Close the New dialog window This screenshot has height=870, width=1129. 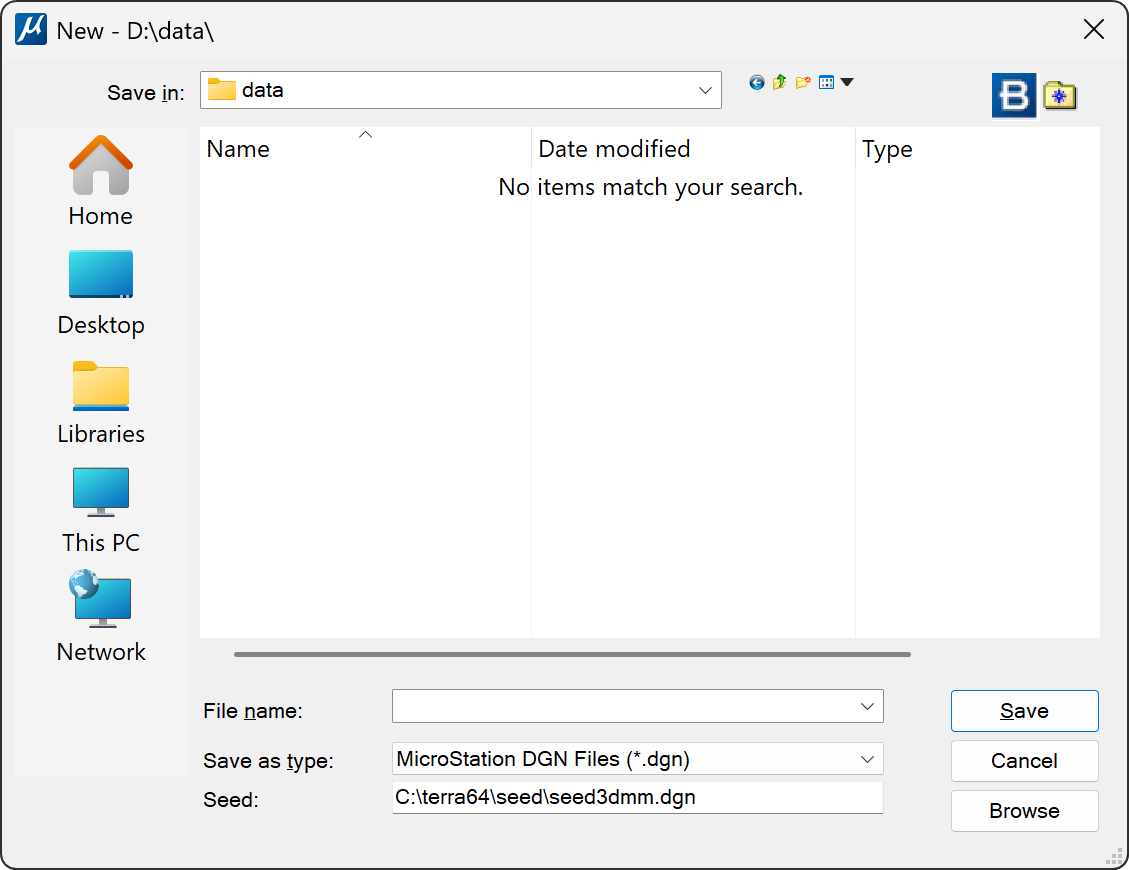click(x=1094, y=30)
